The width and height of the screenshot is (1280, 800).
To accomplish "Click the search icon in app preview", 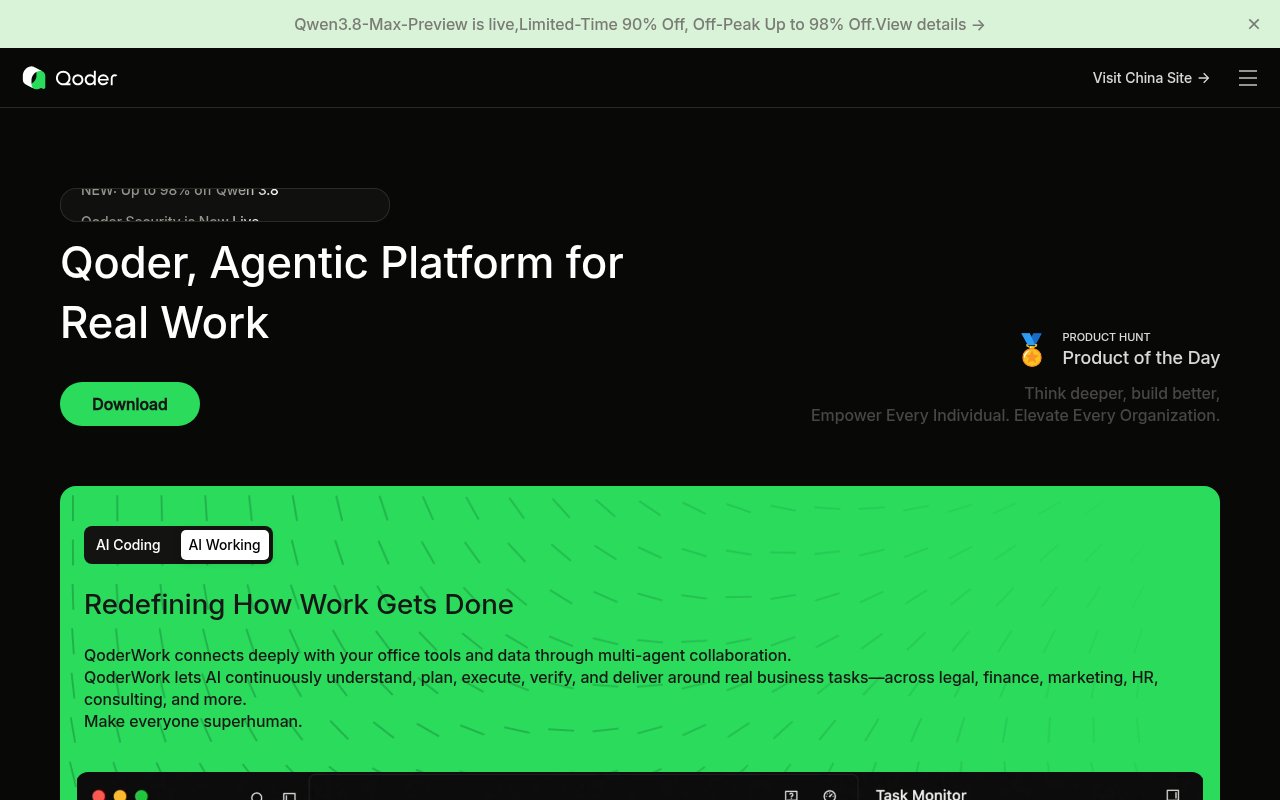I will (x=257, y=796).
